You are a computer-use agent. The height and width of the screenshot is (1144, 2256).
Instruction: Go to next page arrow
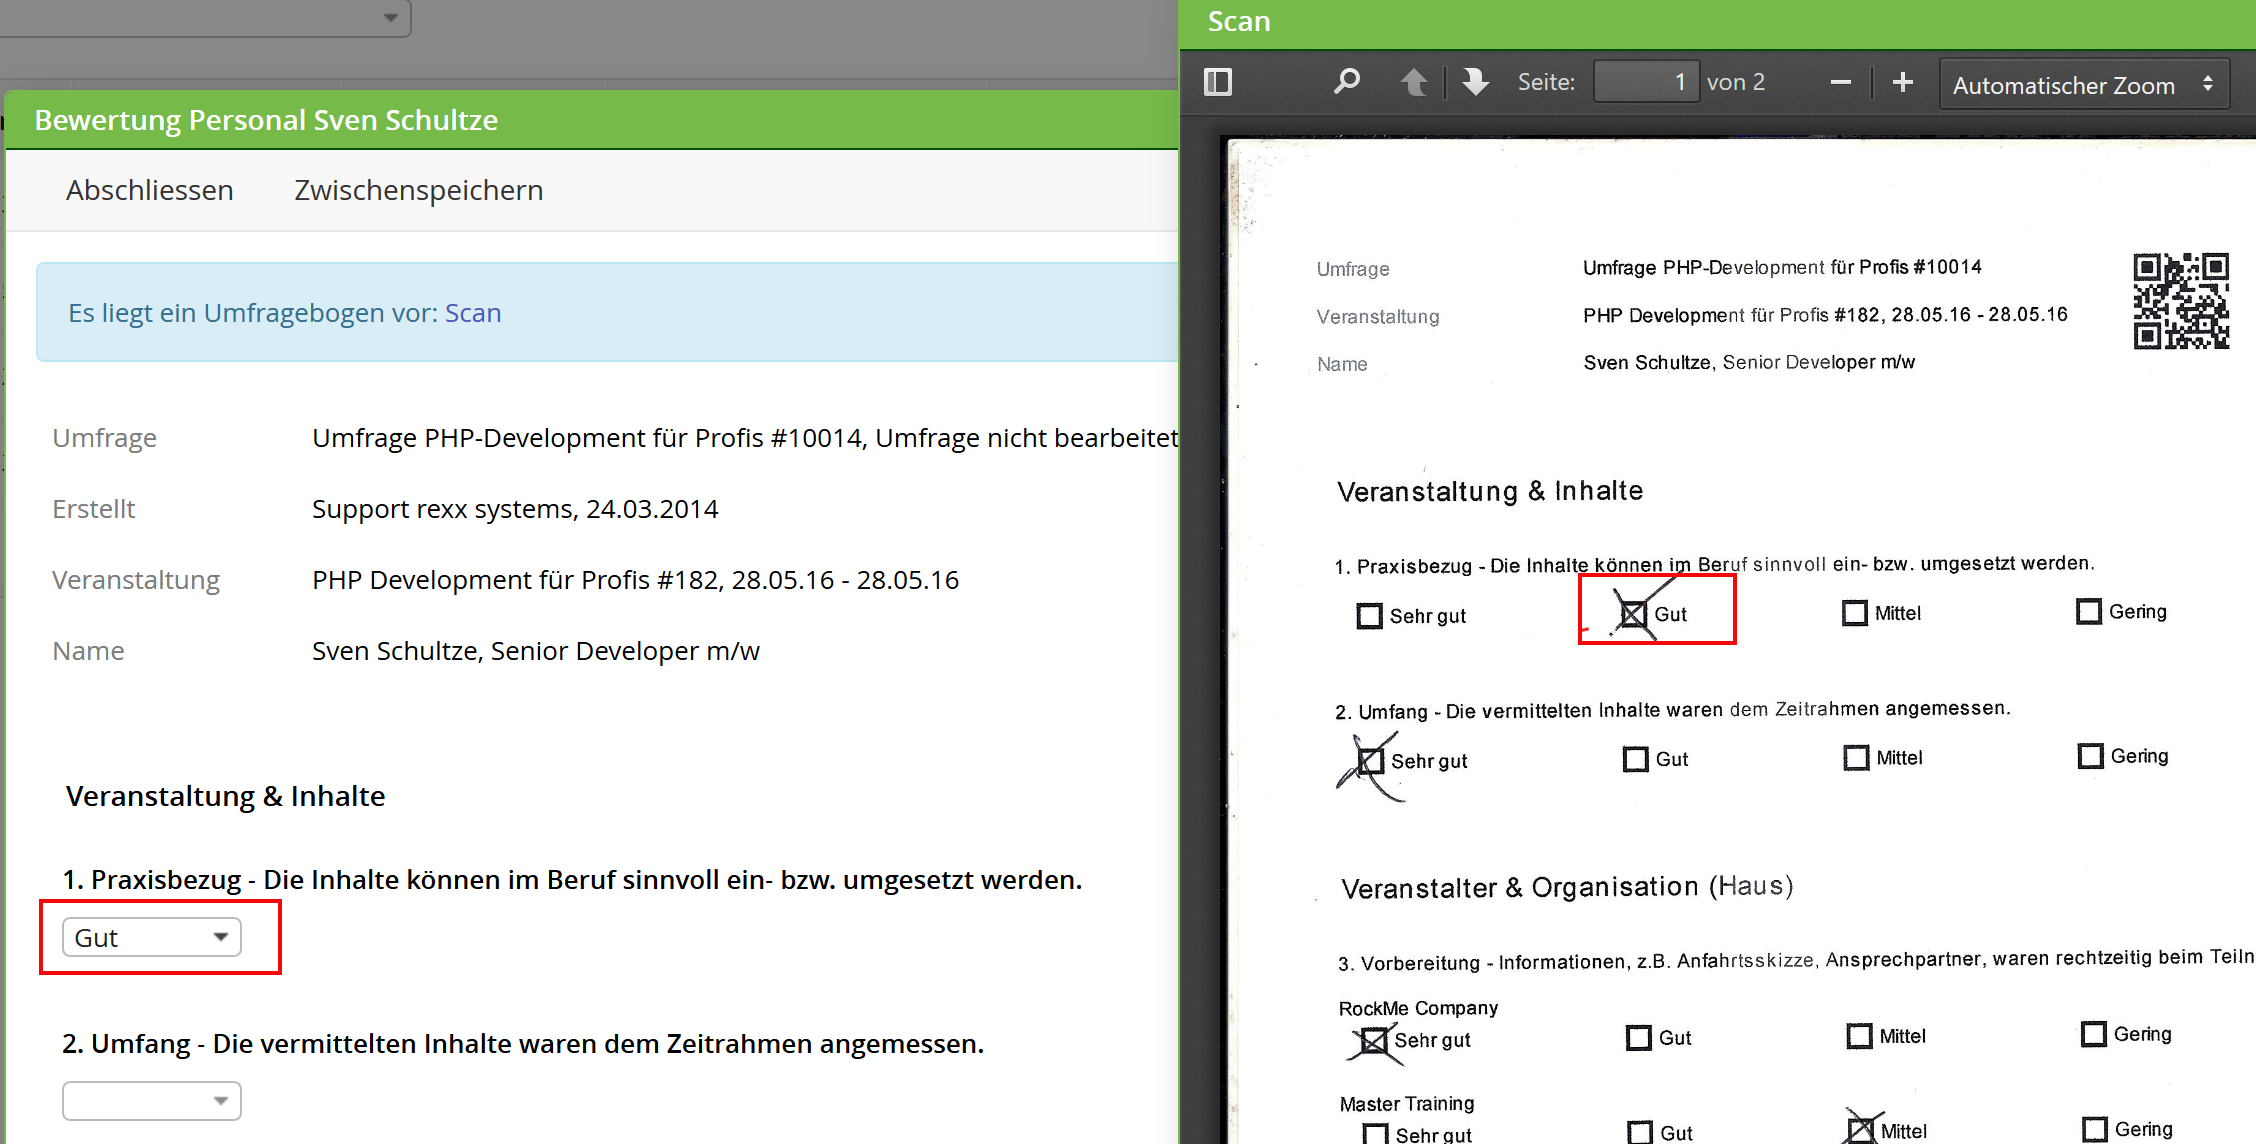tap(1475, 82)
